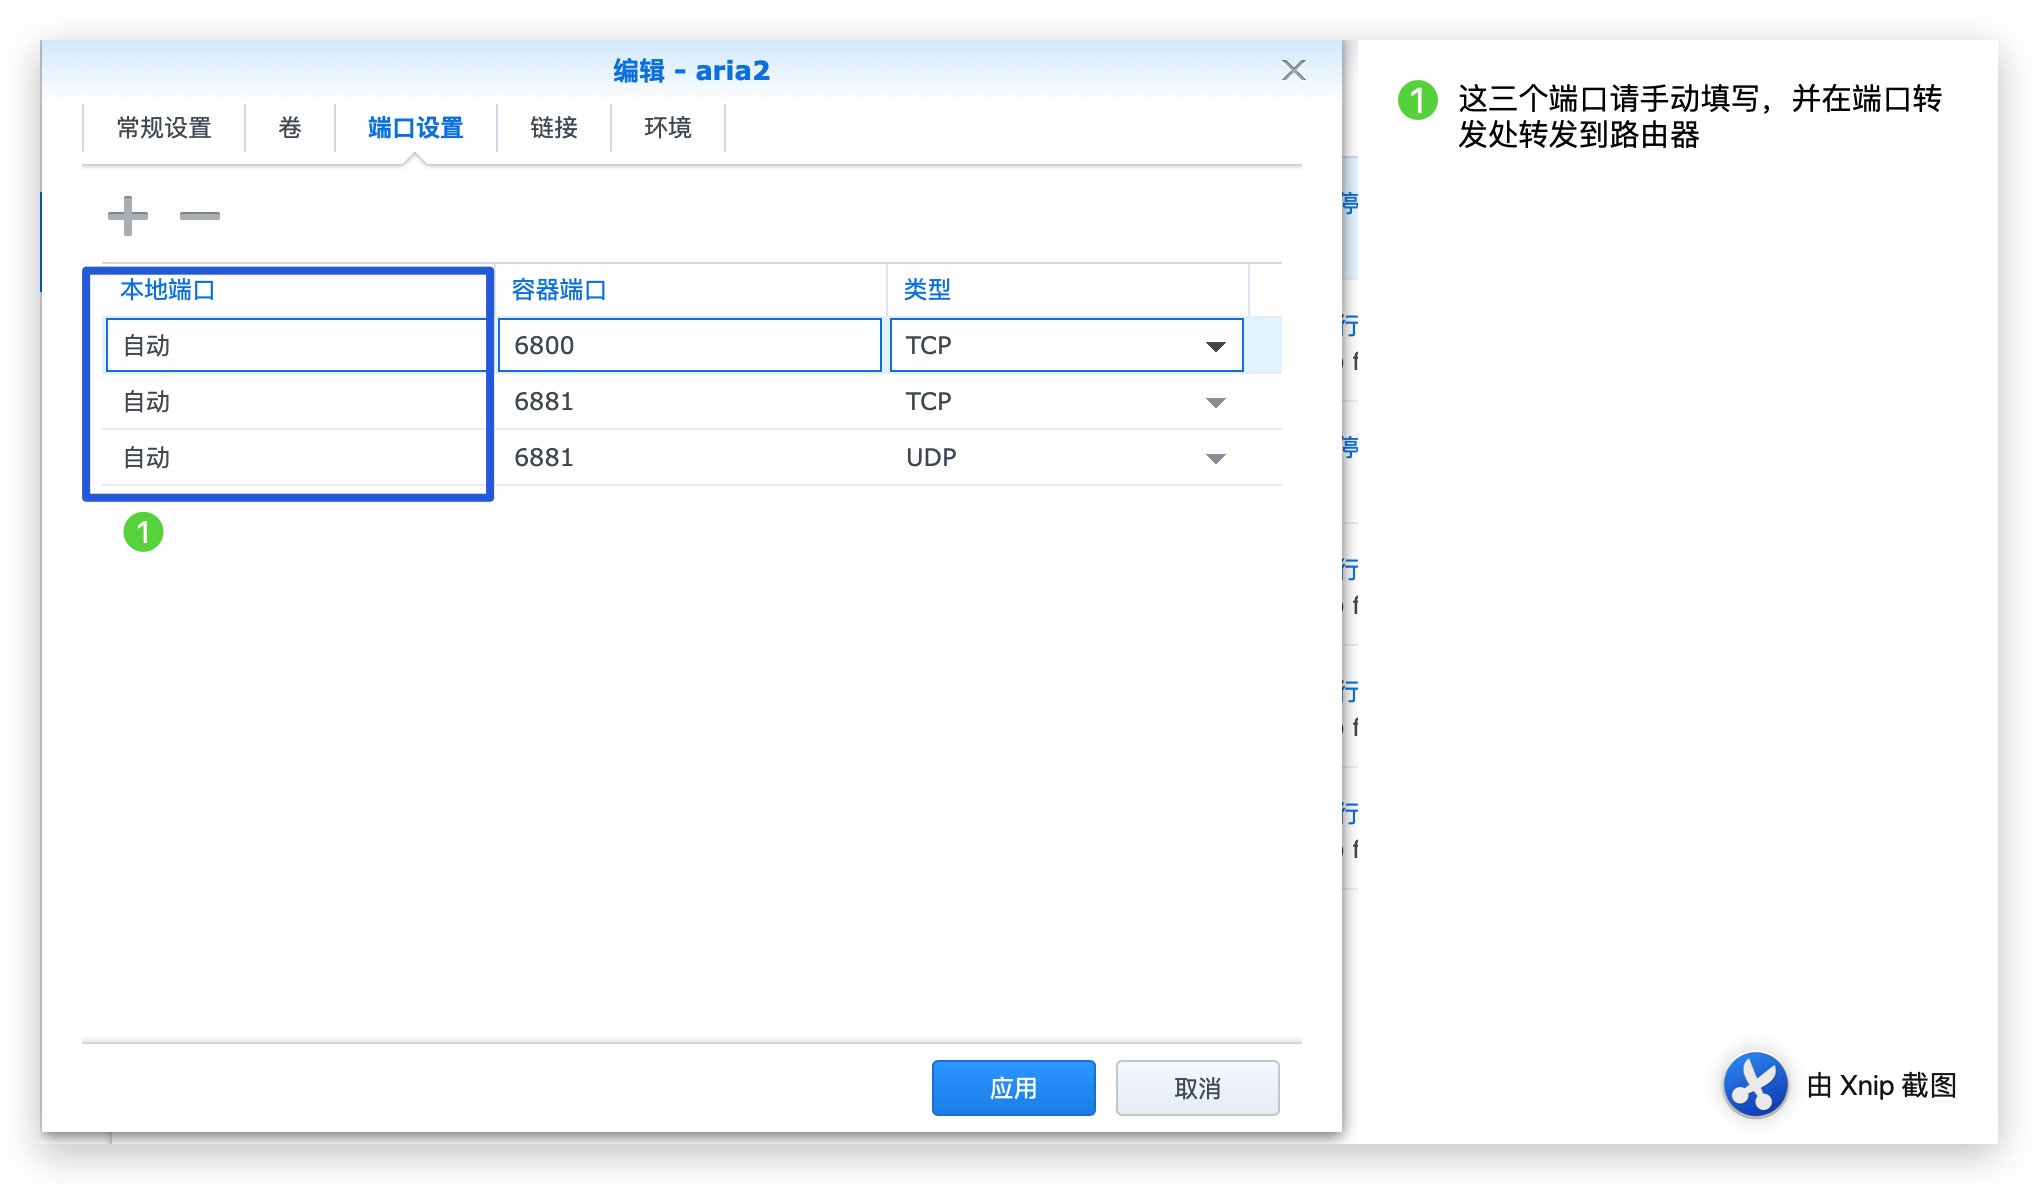
Task: Click the Xnip scissors logo icon
Action: point(1755,1084)
